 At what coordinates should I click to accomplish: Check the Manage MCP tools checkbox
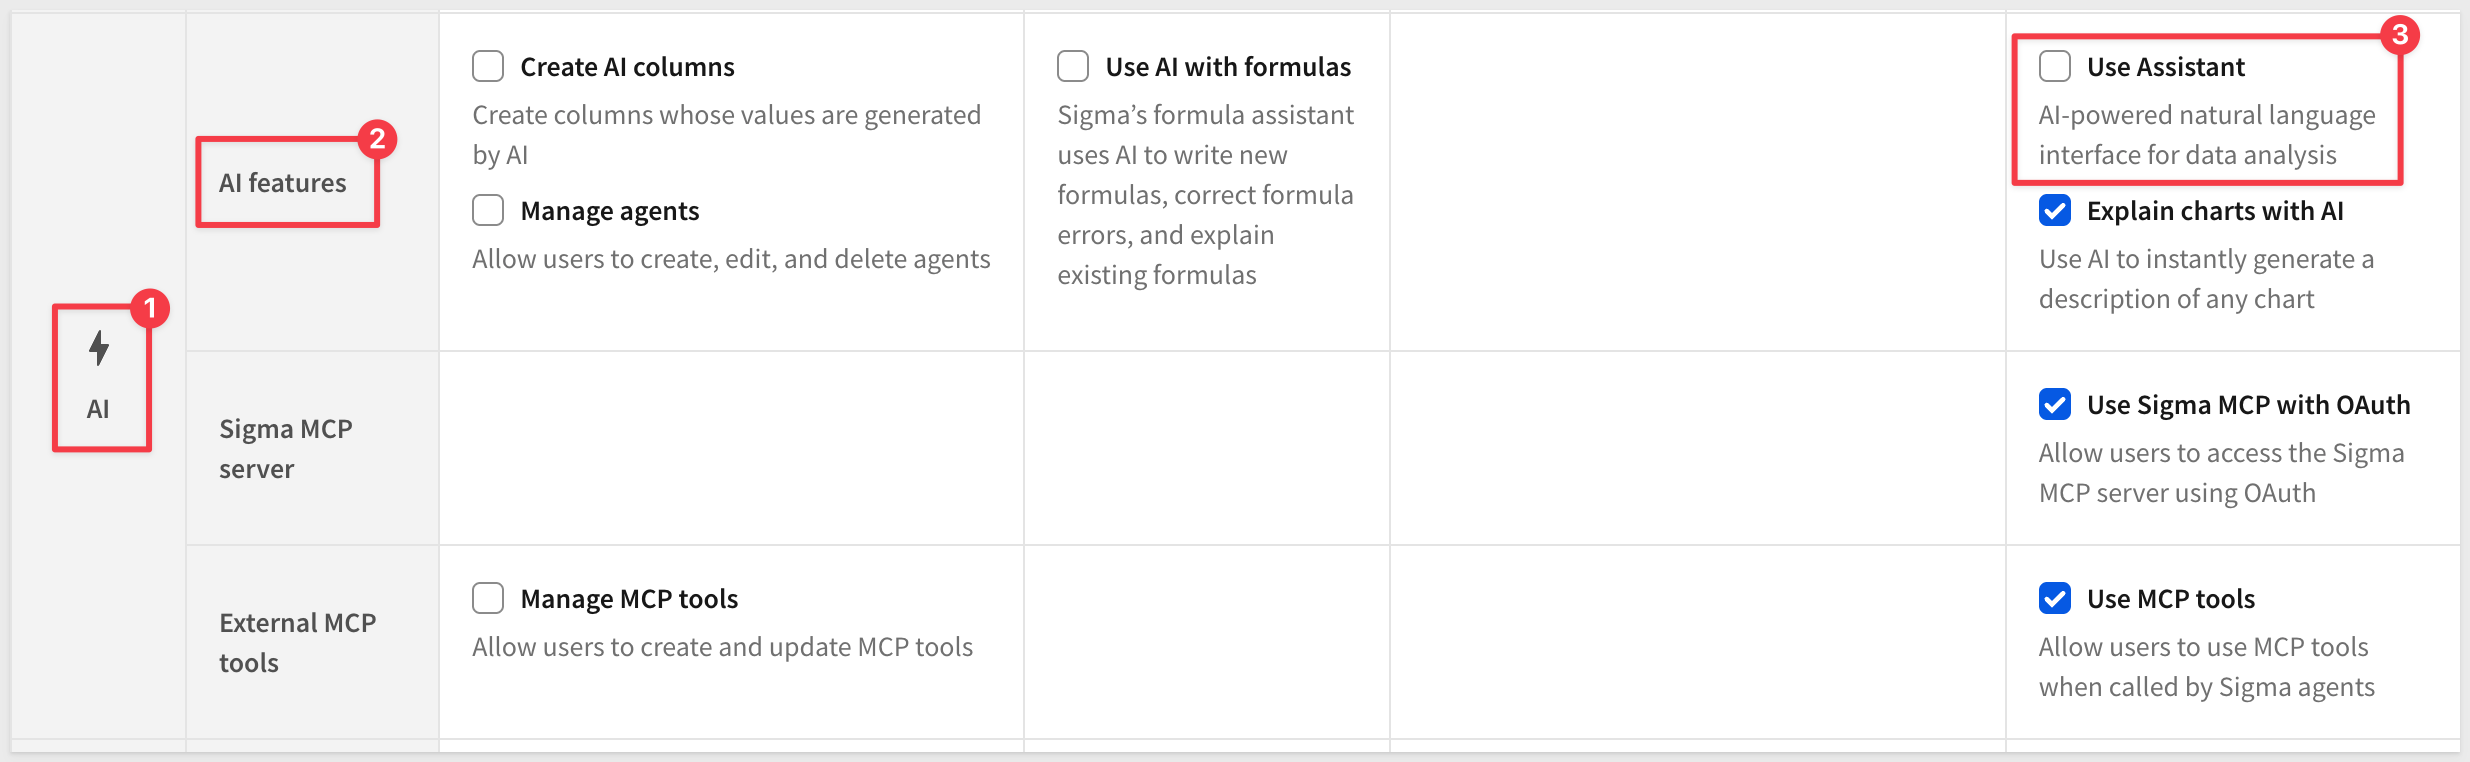(x=488, y=598)
